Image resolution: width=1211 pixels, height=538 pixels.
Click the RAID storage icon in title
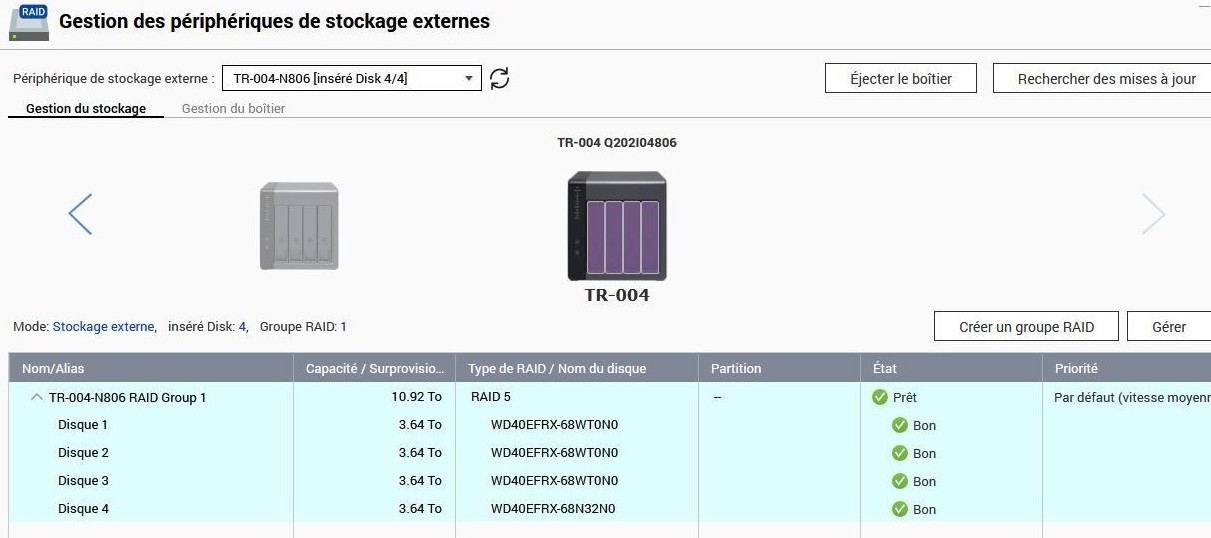click(29, 22)
